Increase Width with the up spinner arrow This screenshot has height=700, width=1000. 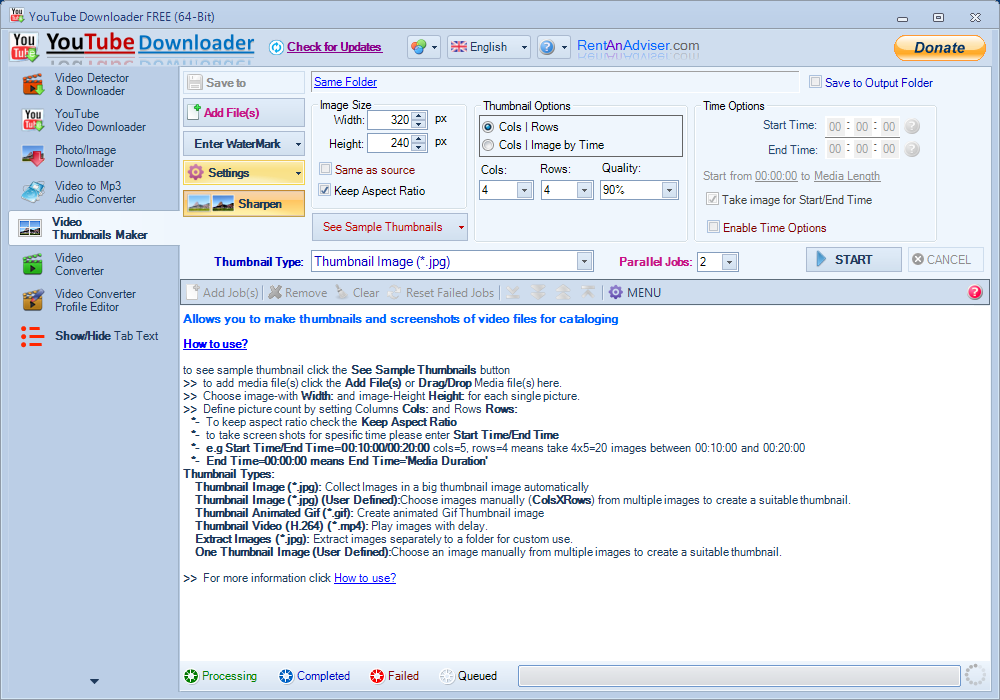[419, 115]
